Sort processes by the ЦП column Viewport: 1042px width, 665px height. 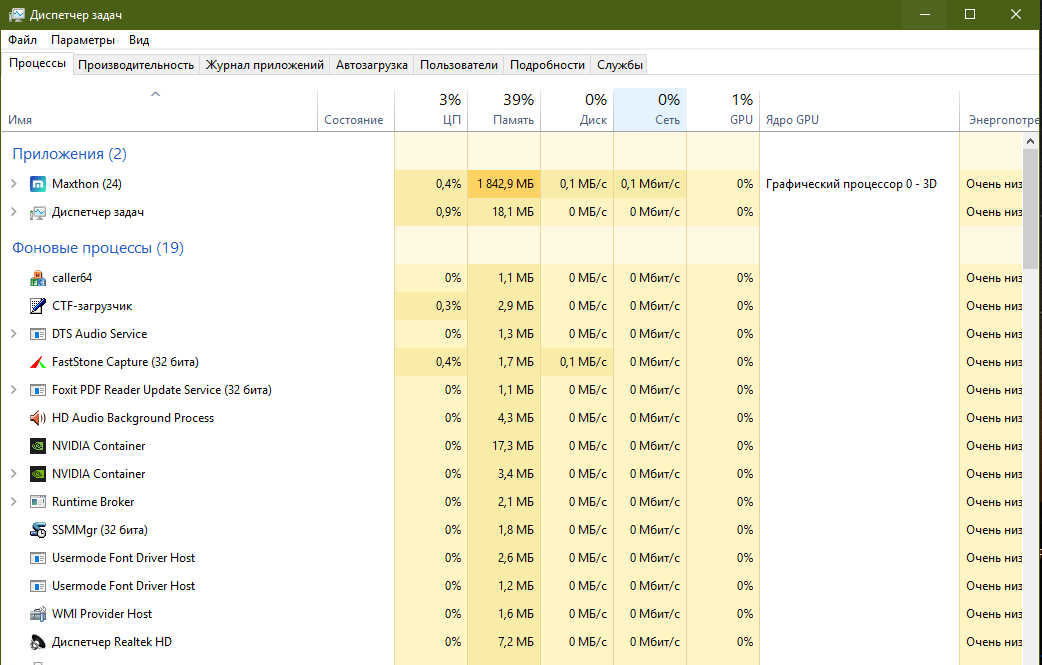[x=431, y=110]
